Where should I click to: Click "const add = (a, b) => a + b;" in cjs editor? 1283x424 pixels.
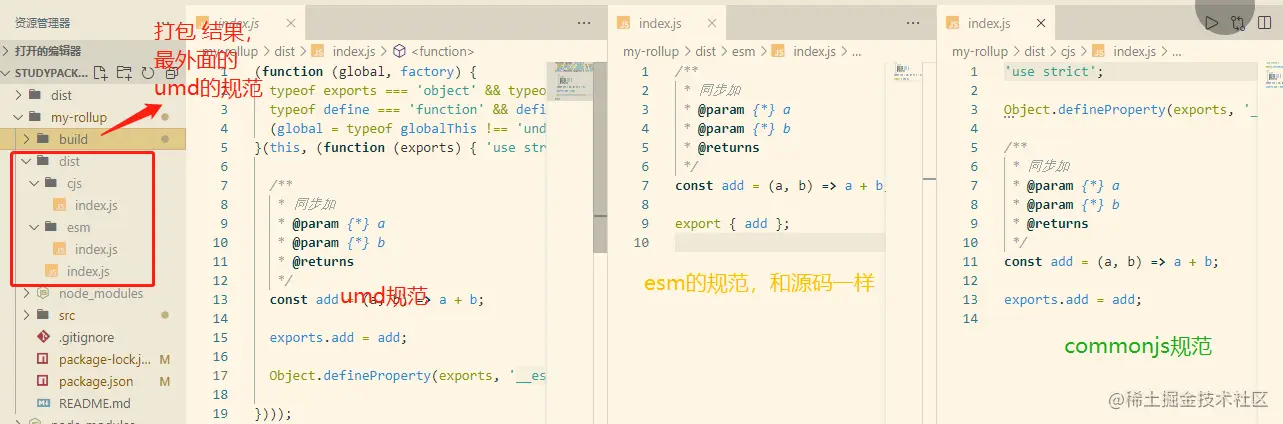(x=1111, y=261)
